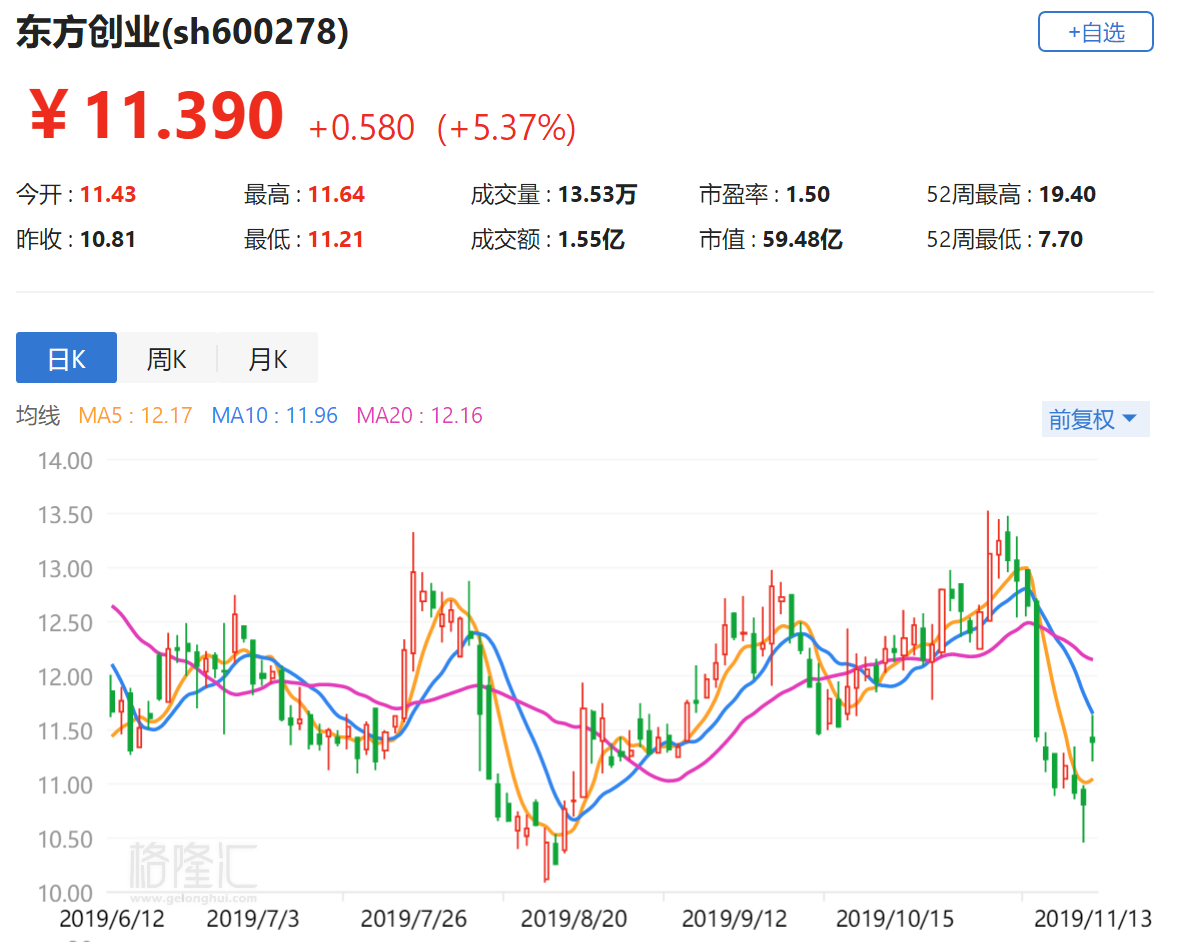
Task: Click the 10.50 price axis label
Action: [65, 840]
